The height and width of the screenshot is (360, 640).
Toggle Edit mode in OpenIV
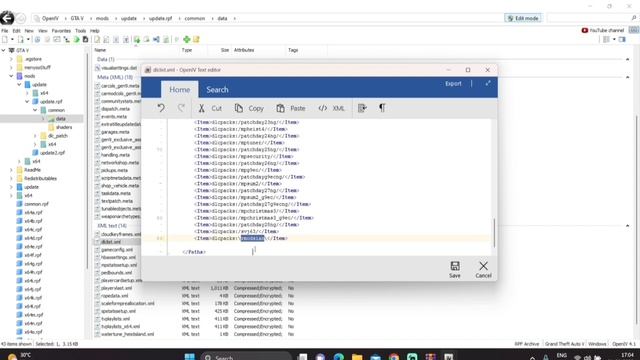523,18
